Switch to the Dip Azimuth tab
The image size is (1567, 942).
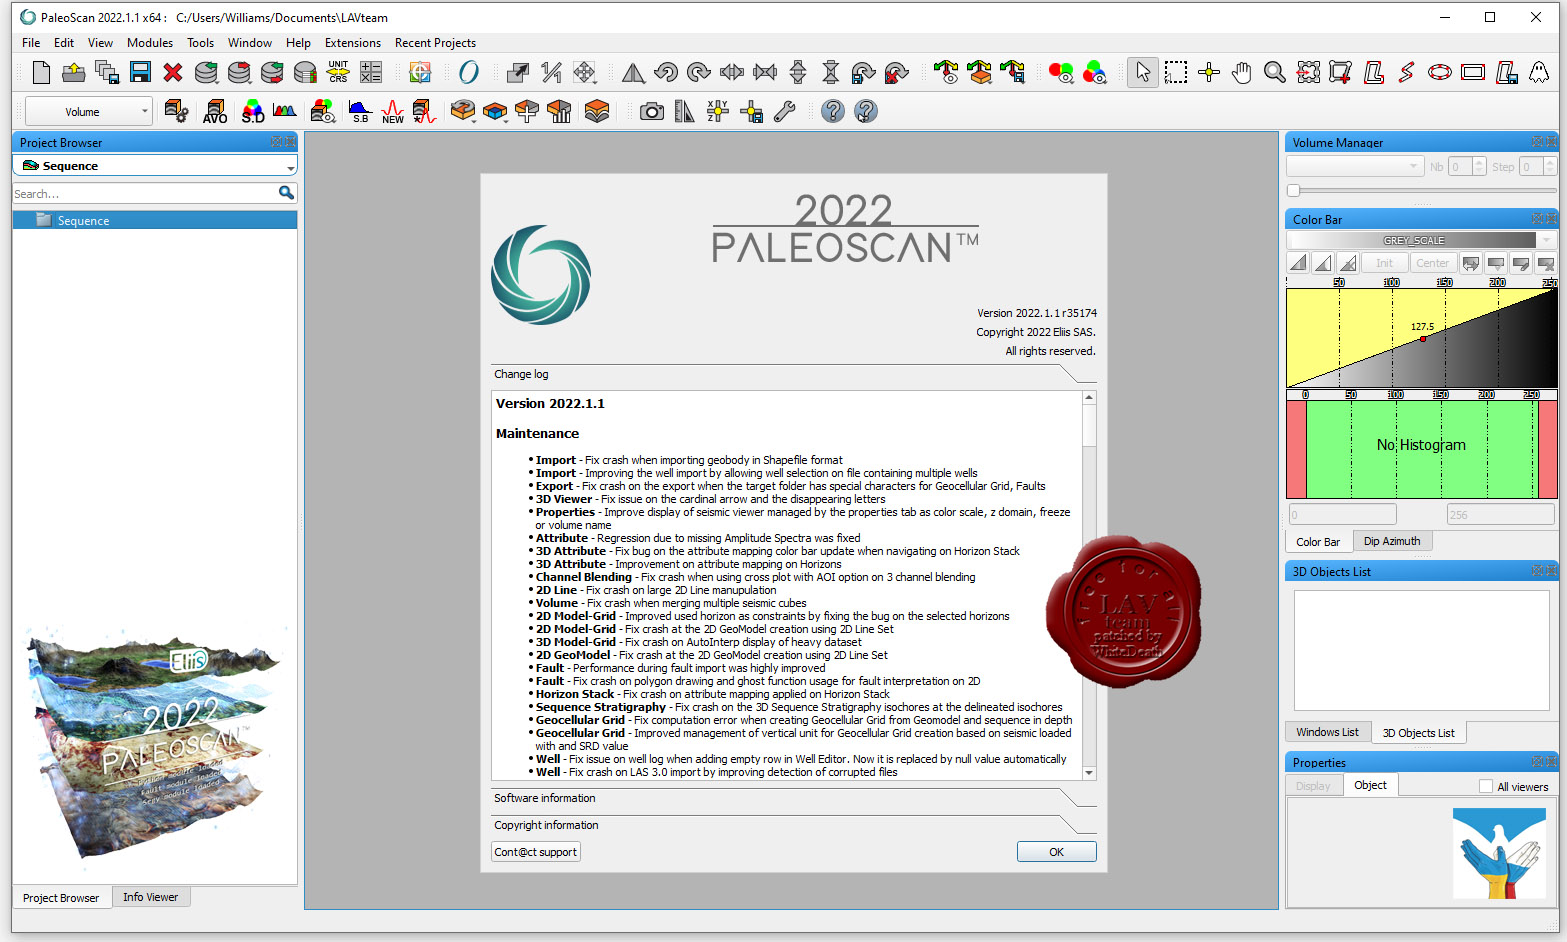1392,541
